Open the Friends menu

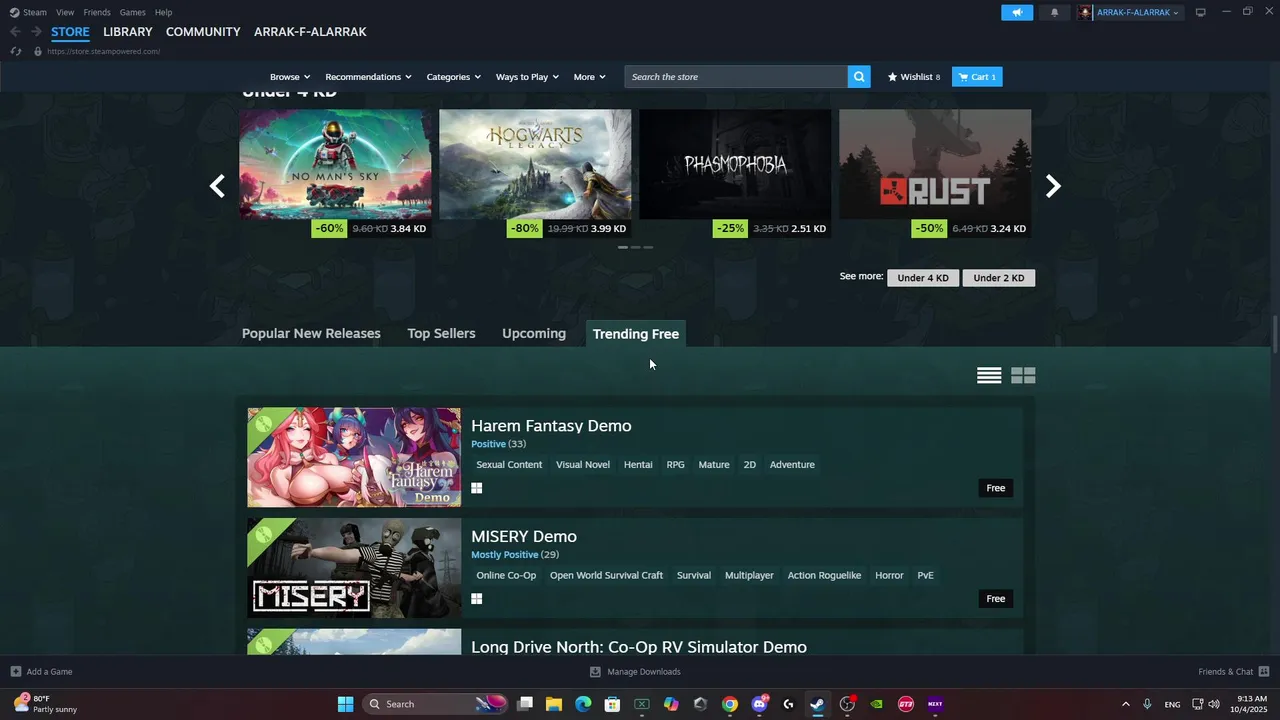point(97,12)
